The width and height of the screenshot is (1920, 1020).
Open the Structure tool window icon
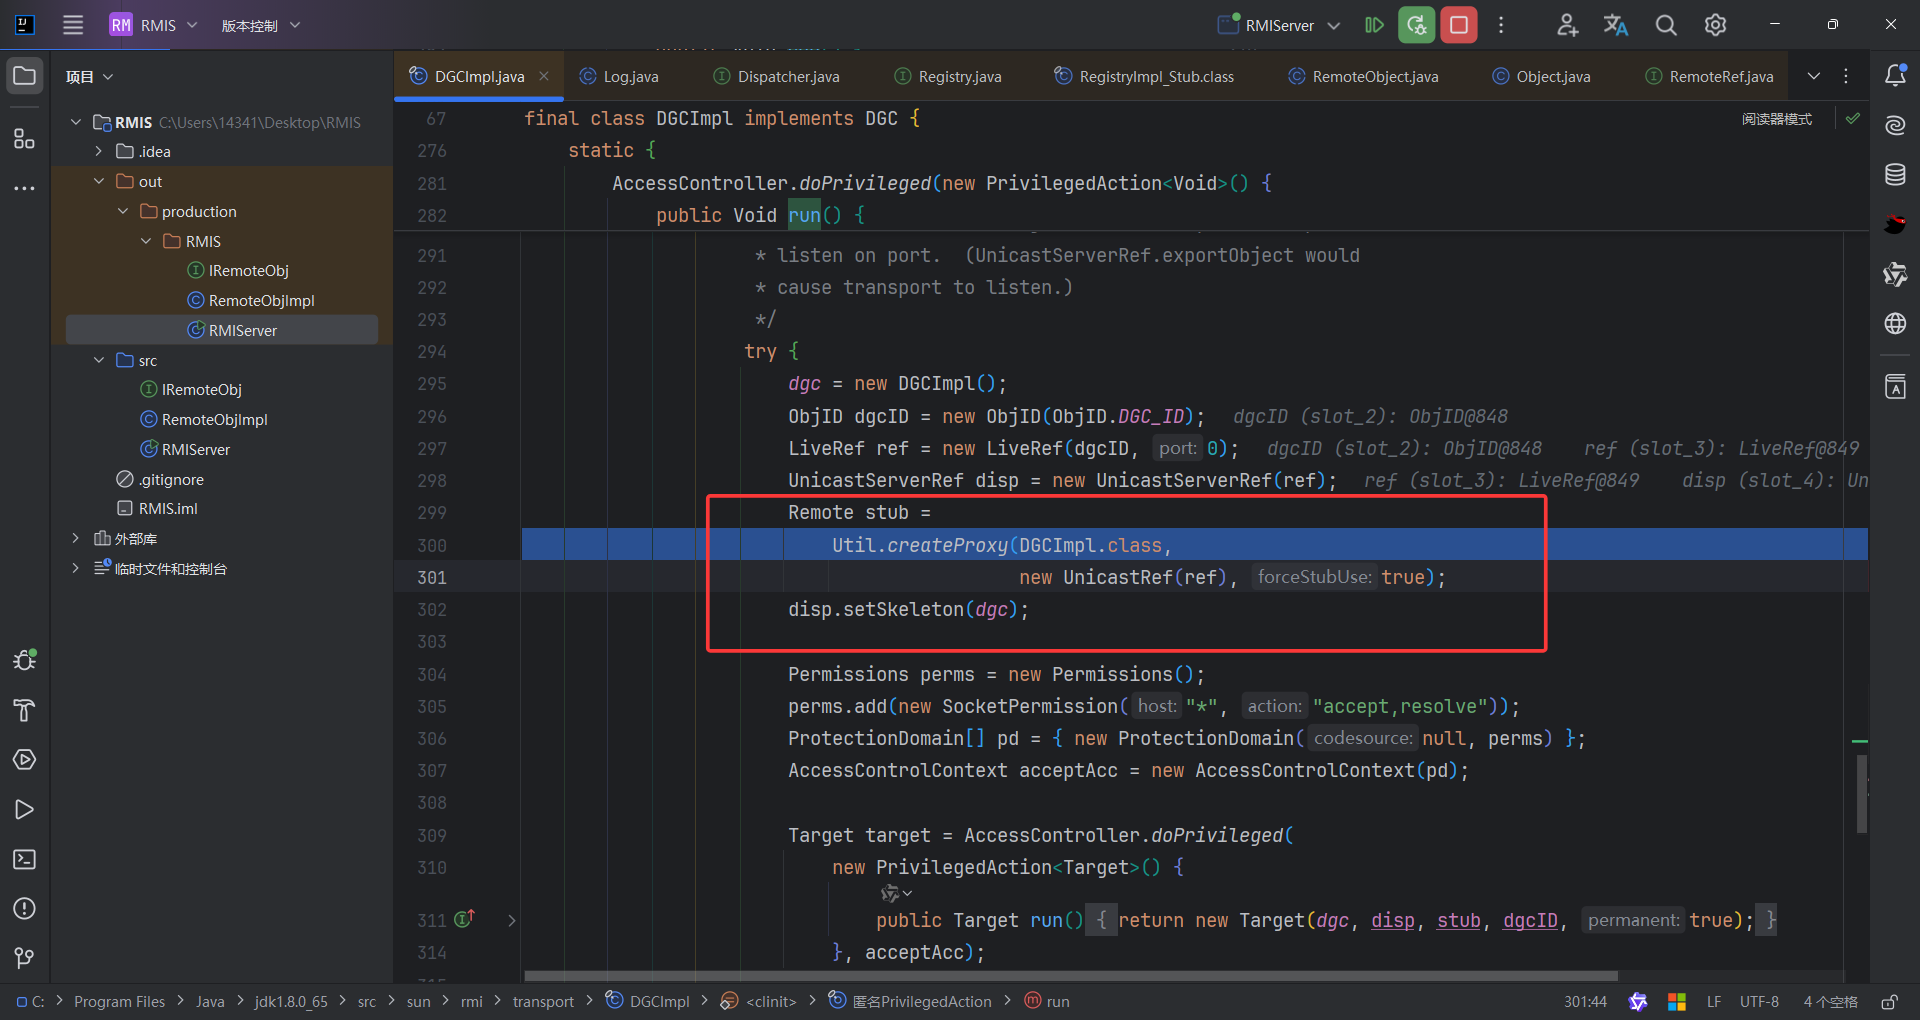[25, 138]
